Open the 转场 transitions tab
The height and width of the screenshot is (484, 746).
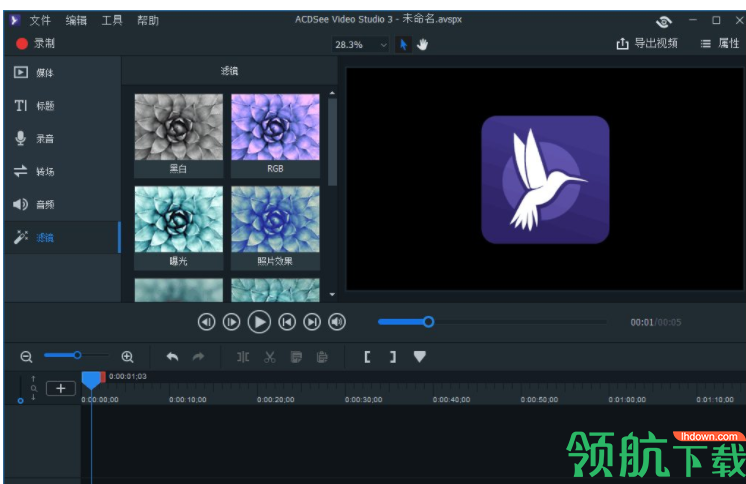62,171
